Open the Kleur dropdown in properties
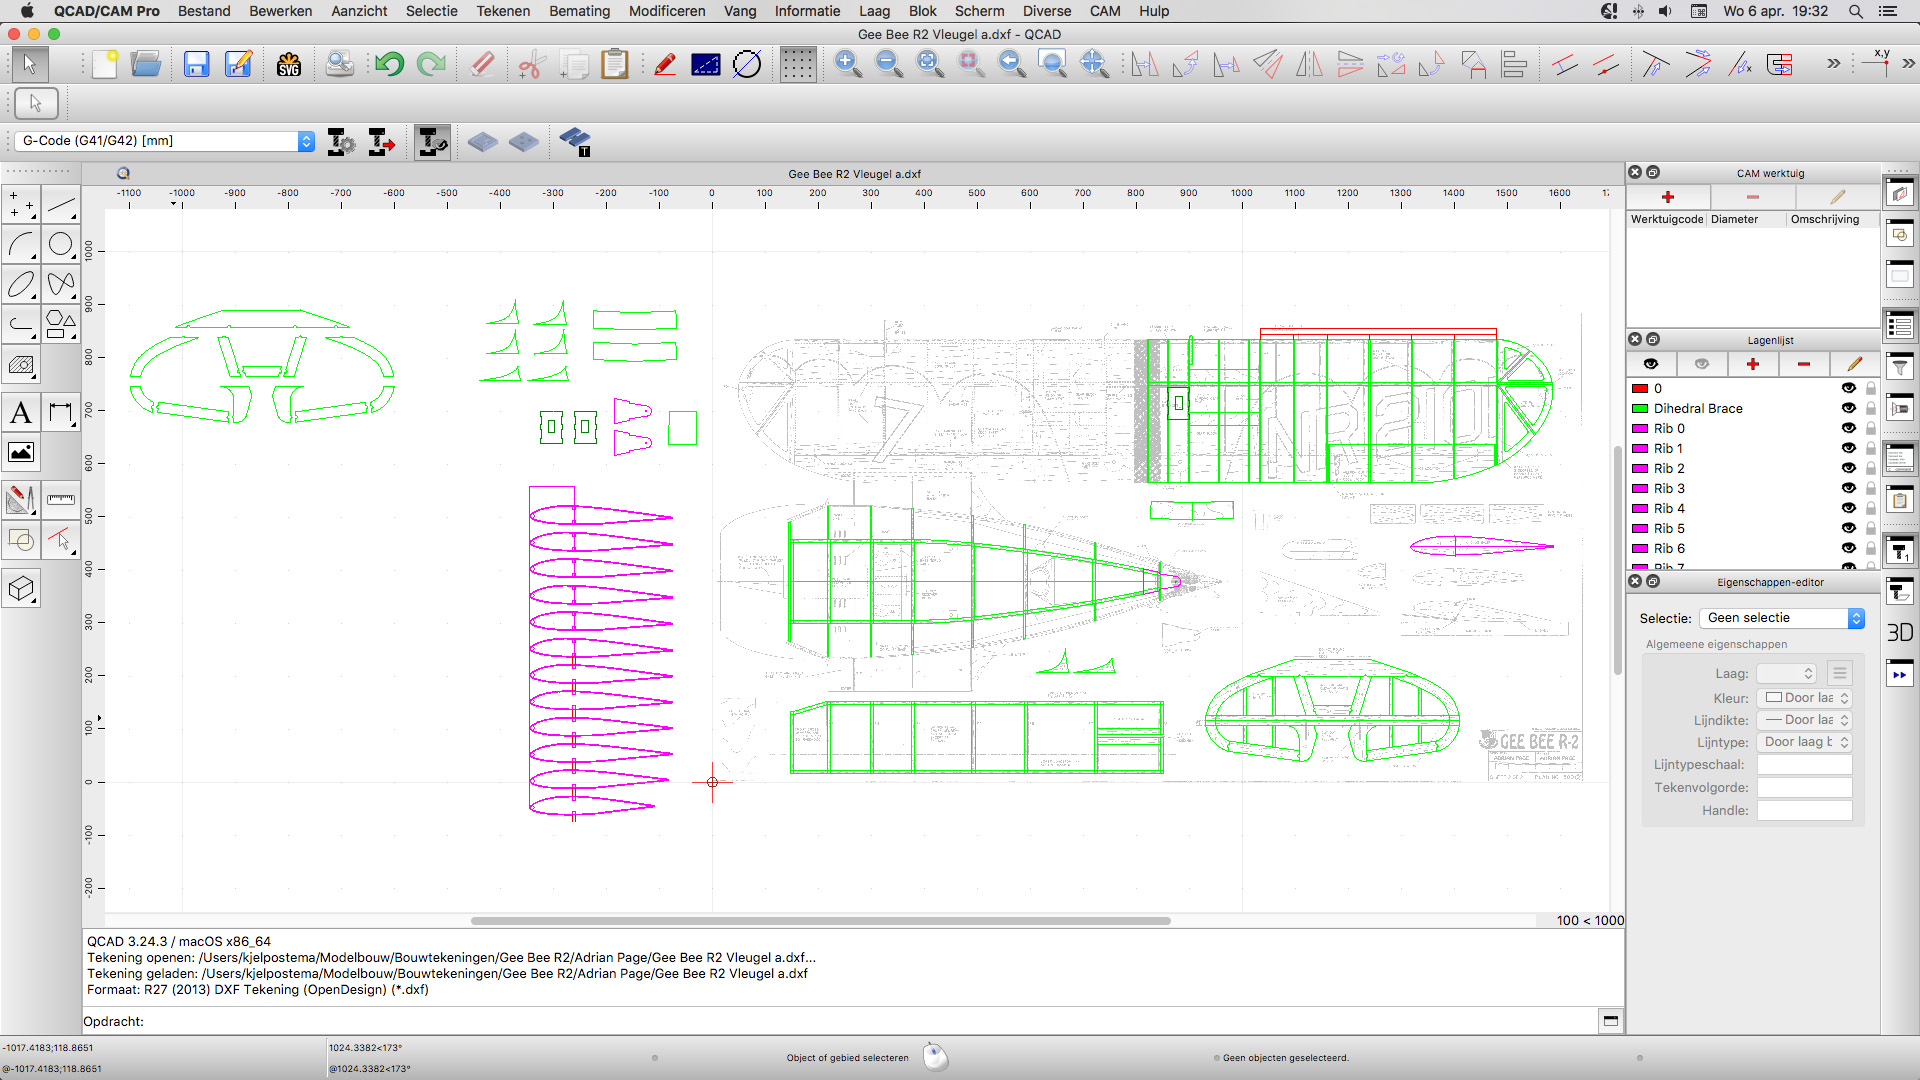 click(x=1805, y=698)
